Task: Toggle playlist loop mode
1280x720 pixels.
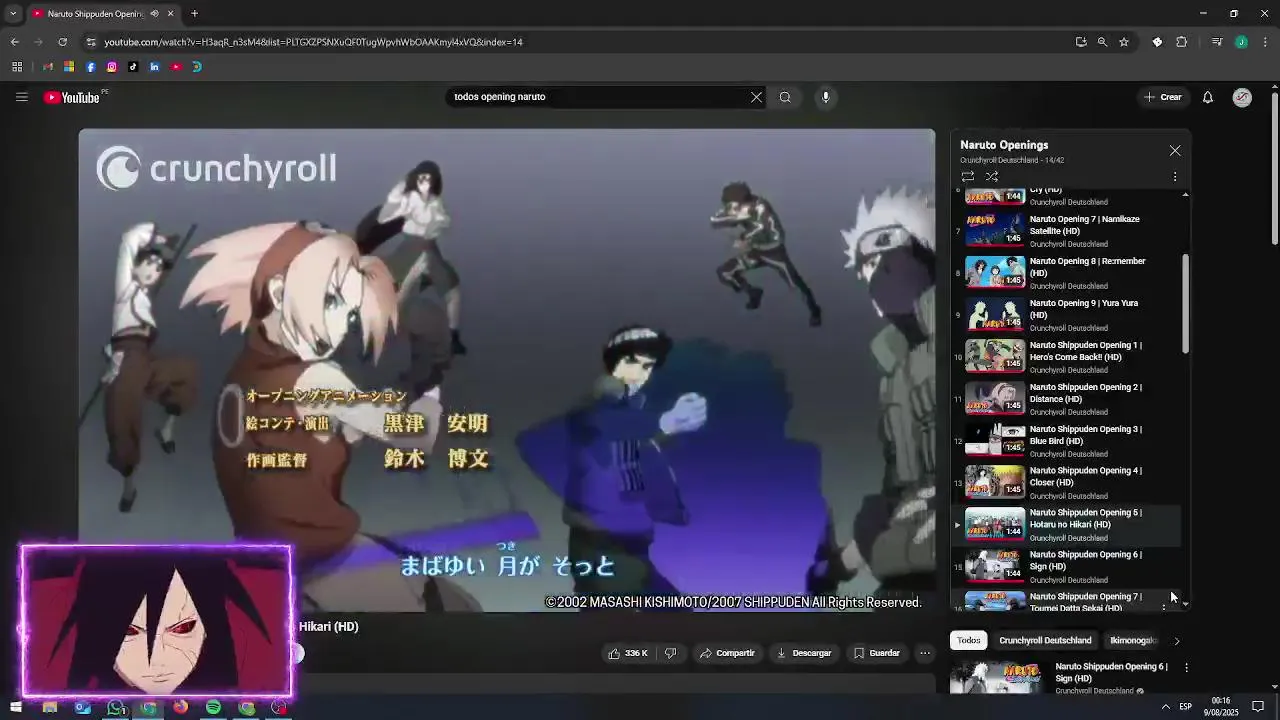Action: 967,176
